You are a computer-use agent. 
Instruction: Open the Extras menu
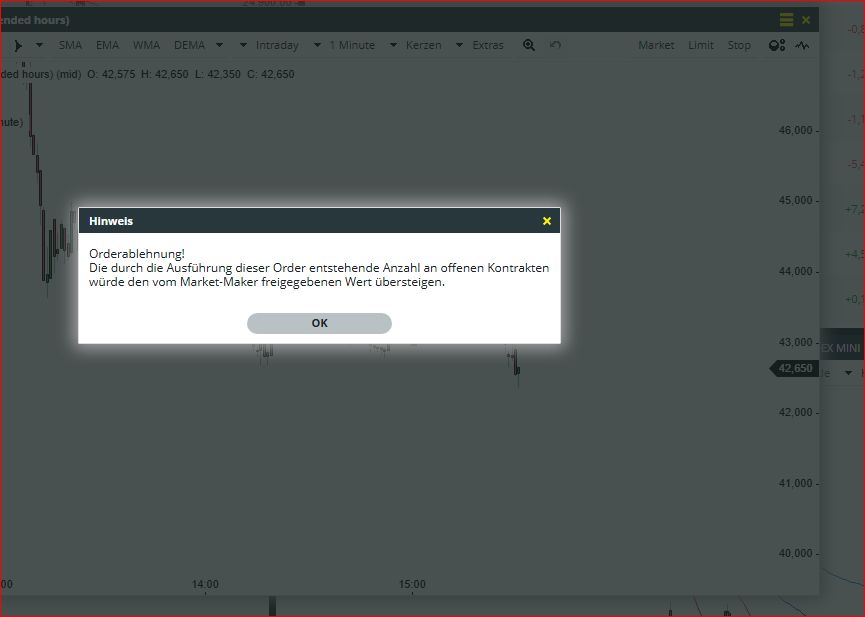(x=488, y=45)
